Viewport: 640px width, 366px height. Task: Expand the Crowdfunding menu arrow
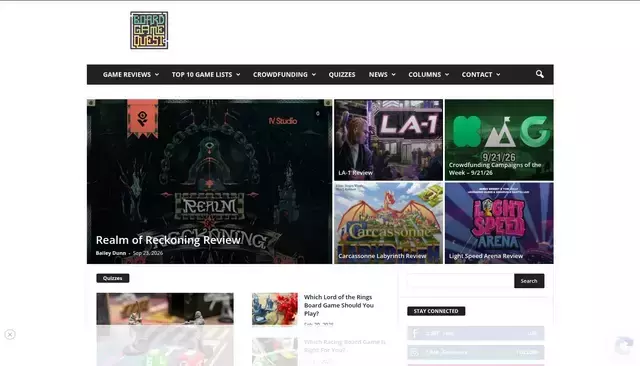point(314,75)
